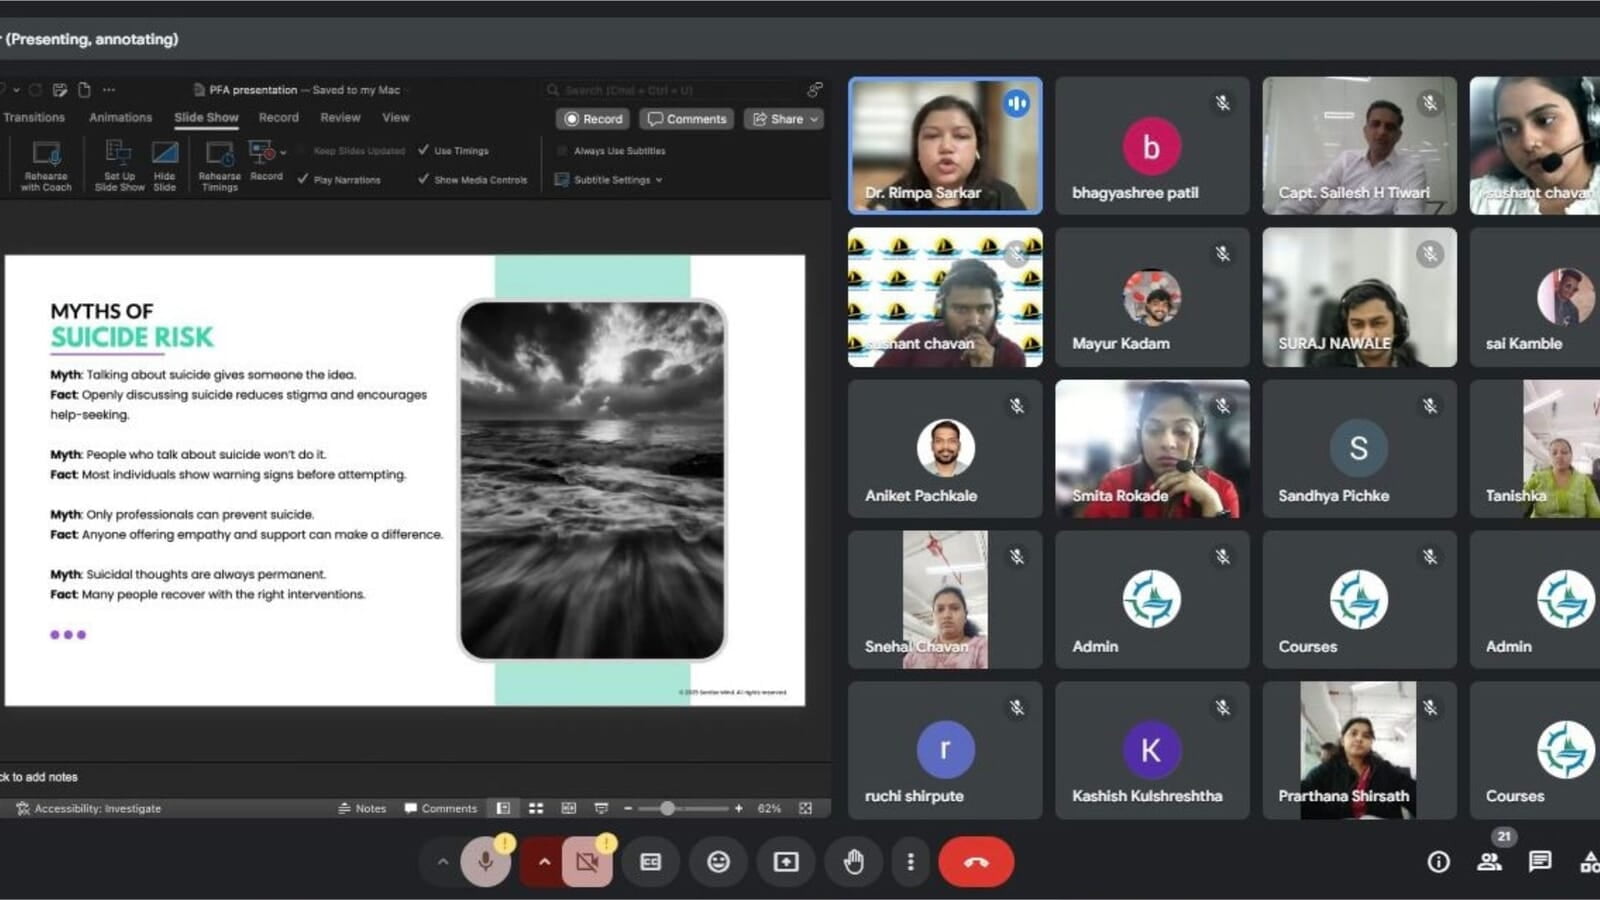Switch to slide sorter view in status bar
This screenshot has width=1600, height=900.
click(x=536, y=808)
